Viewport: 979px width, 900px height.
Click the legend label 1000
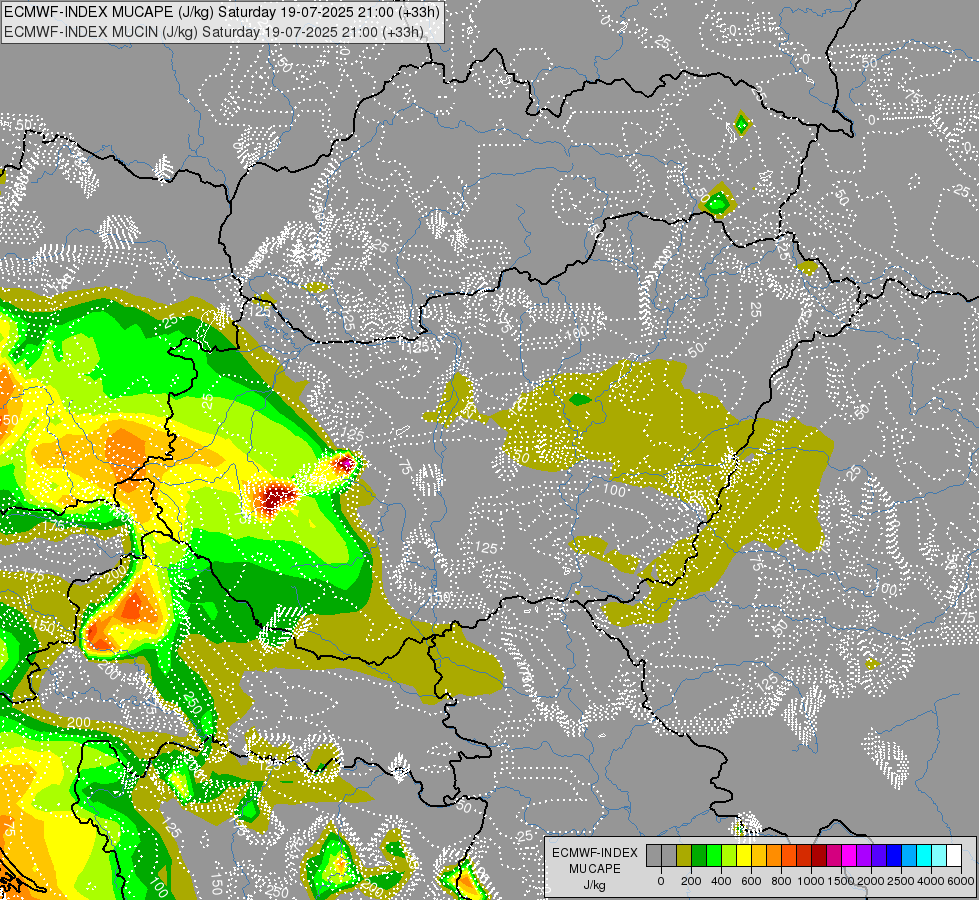pos(811,881)
